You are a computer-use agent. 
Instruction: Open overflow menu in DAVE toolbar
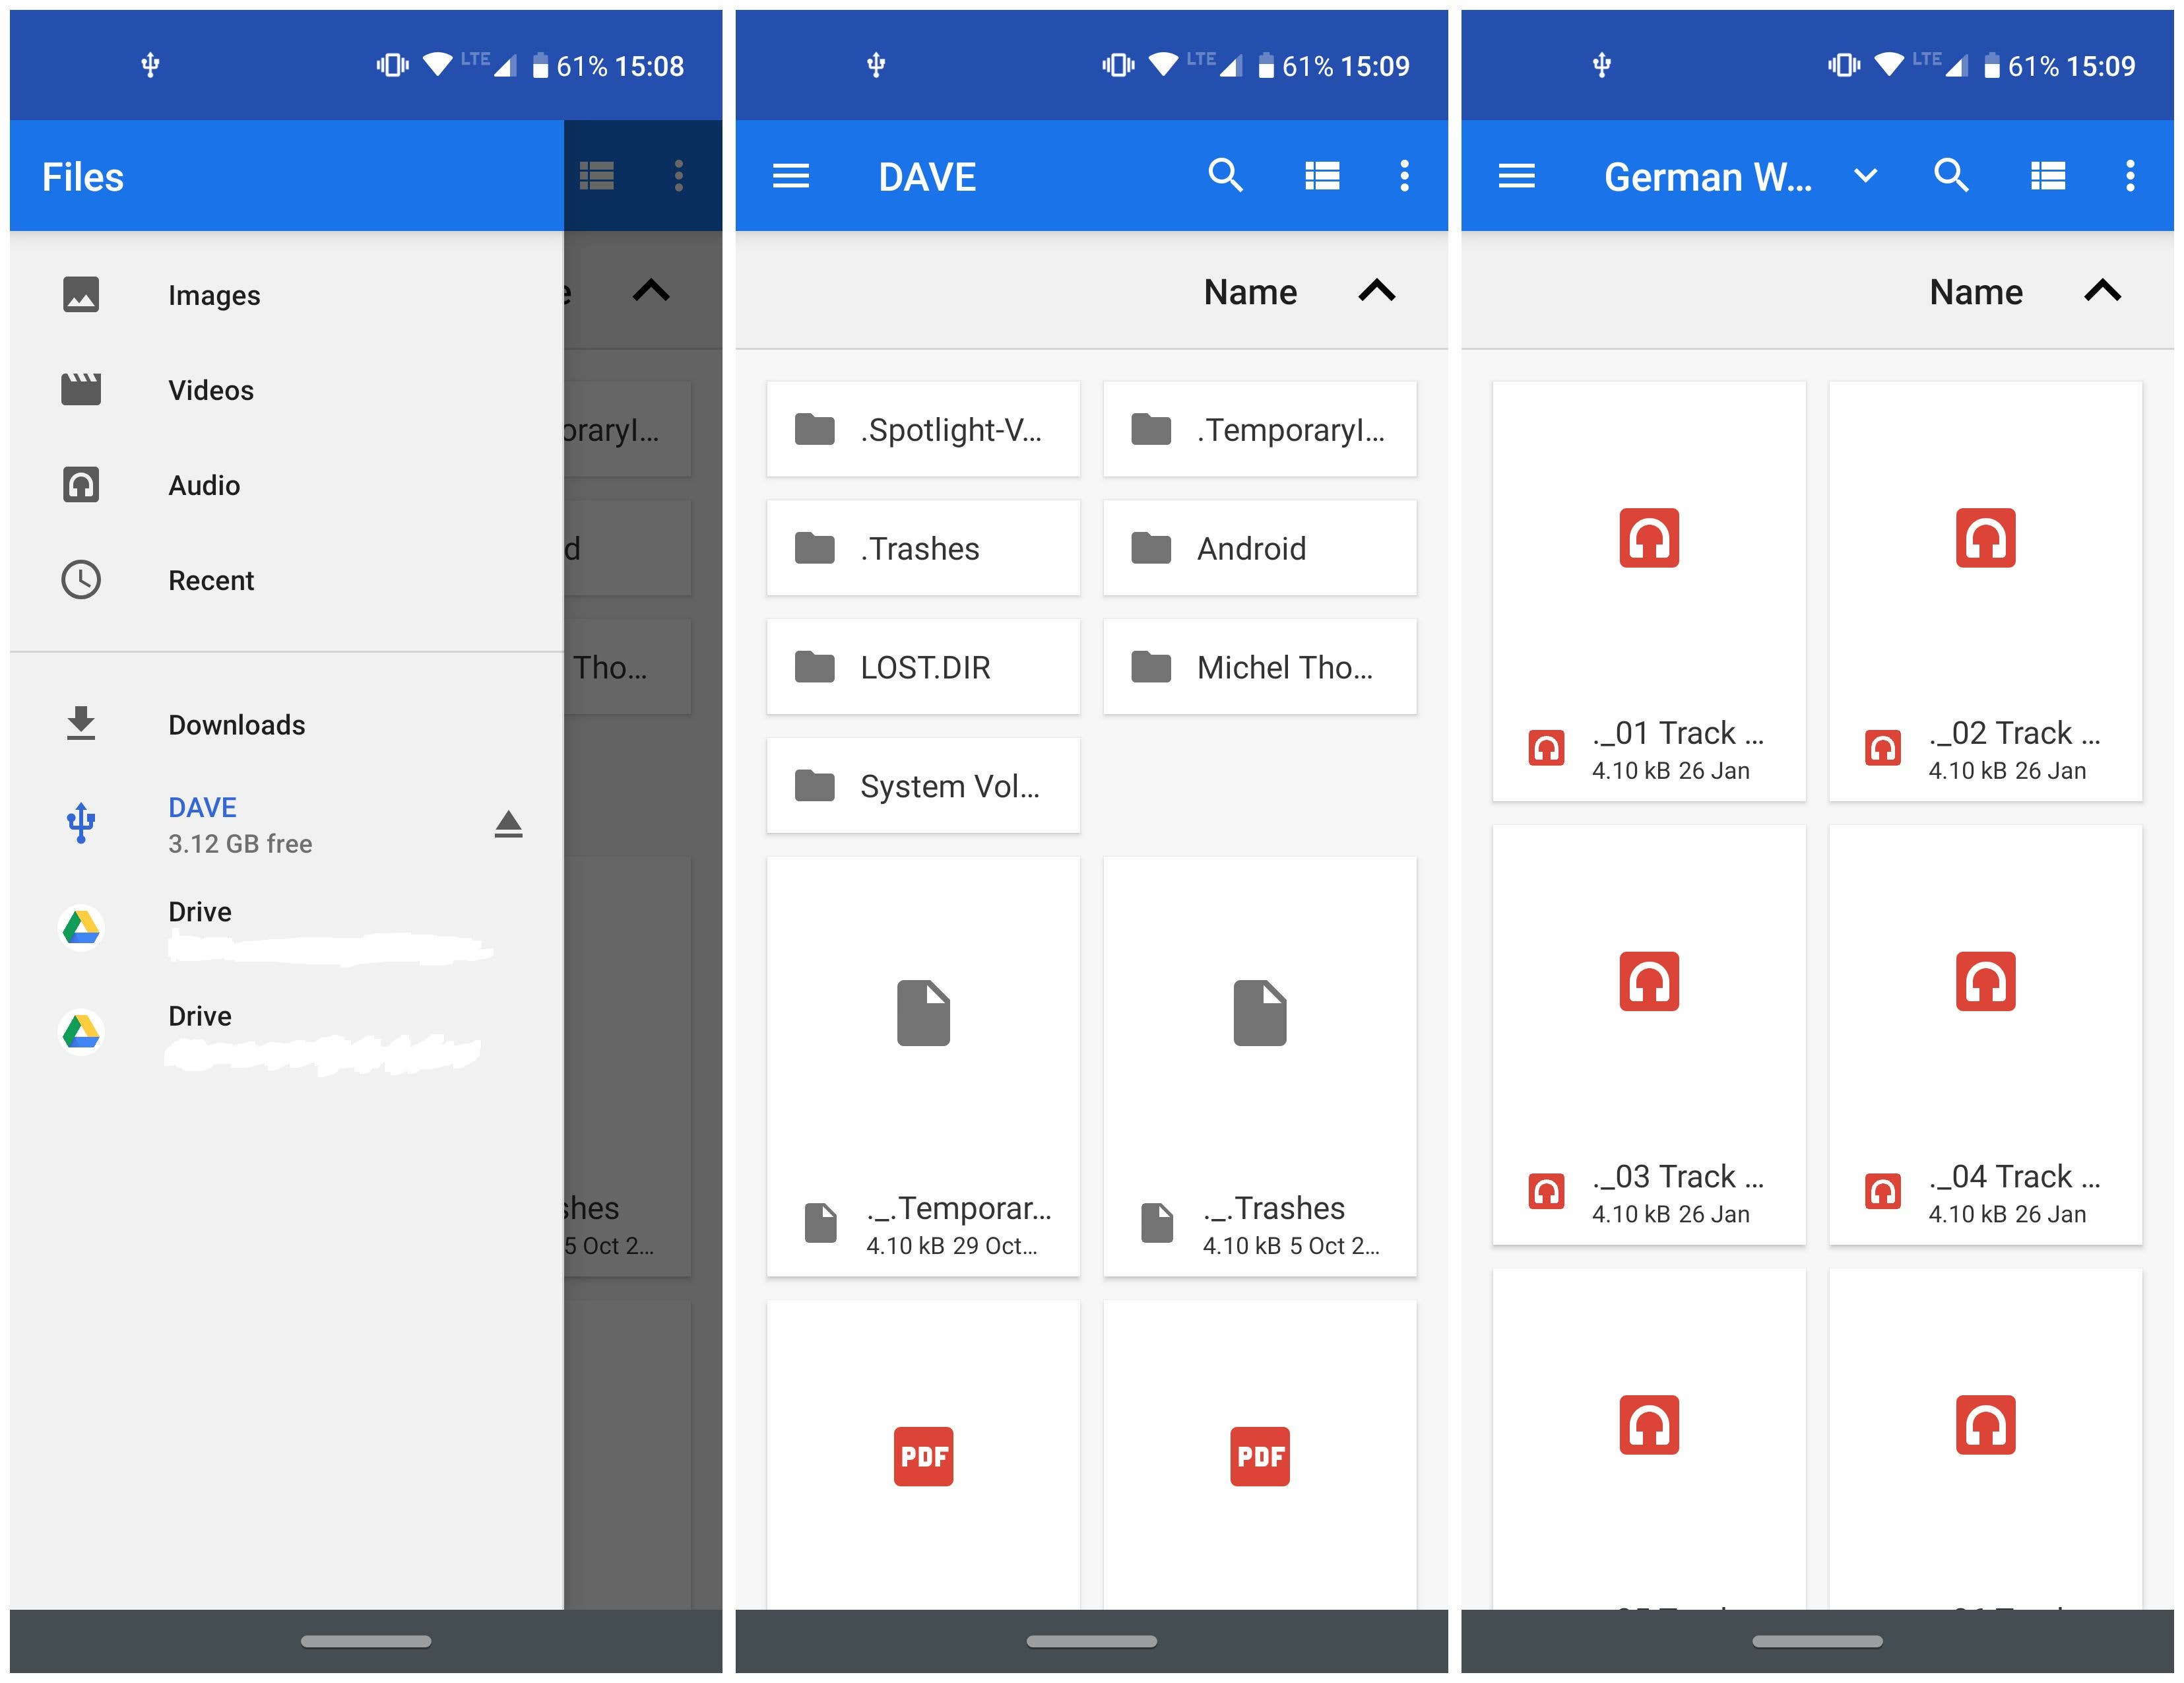(1404, 176)
